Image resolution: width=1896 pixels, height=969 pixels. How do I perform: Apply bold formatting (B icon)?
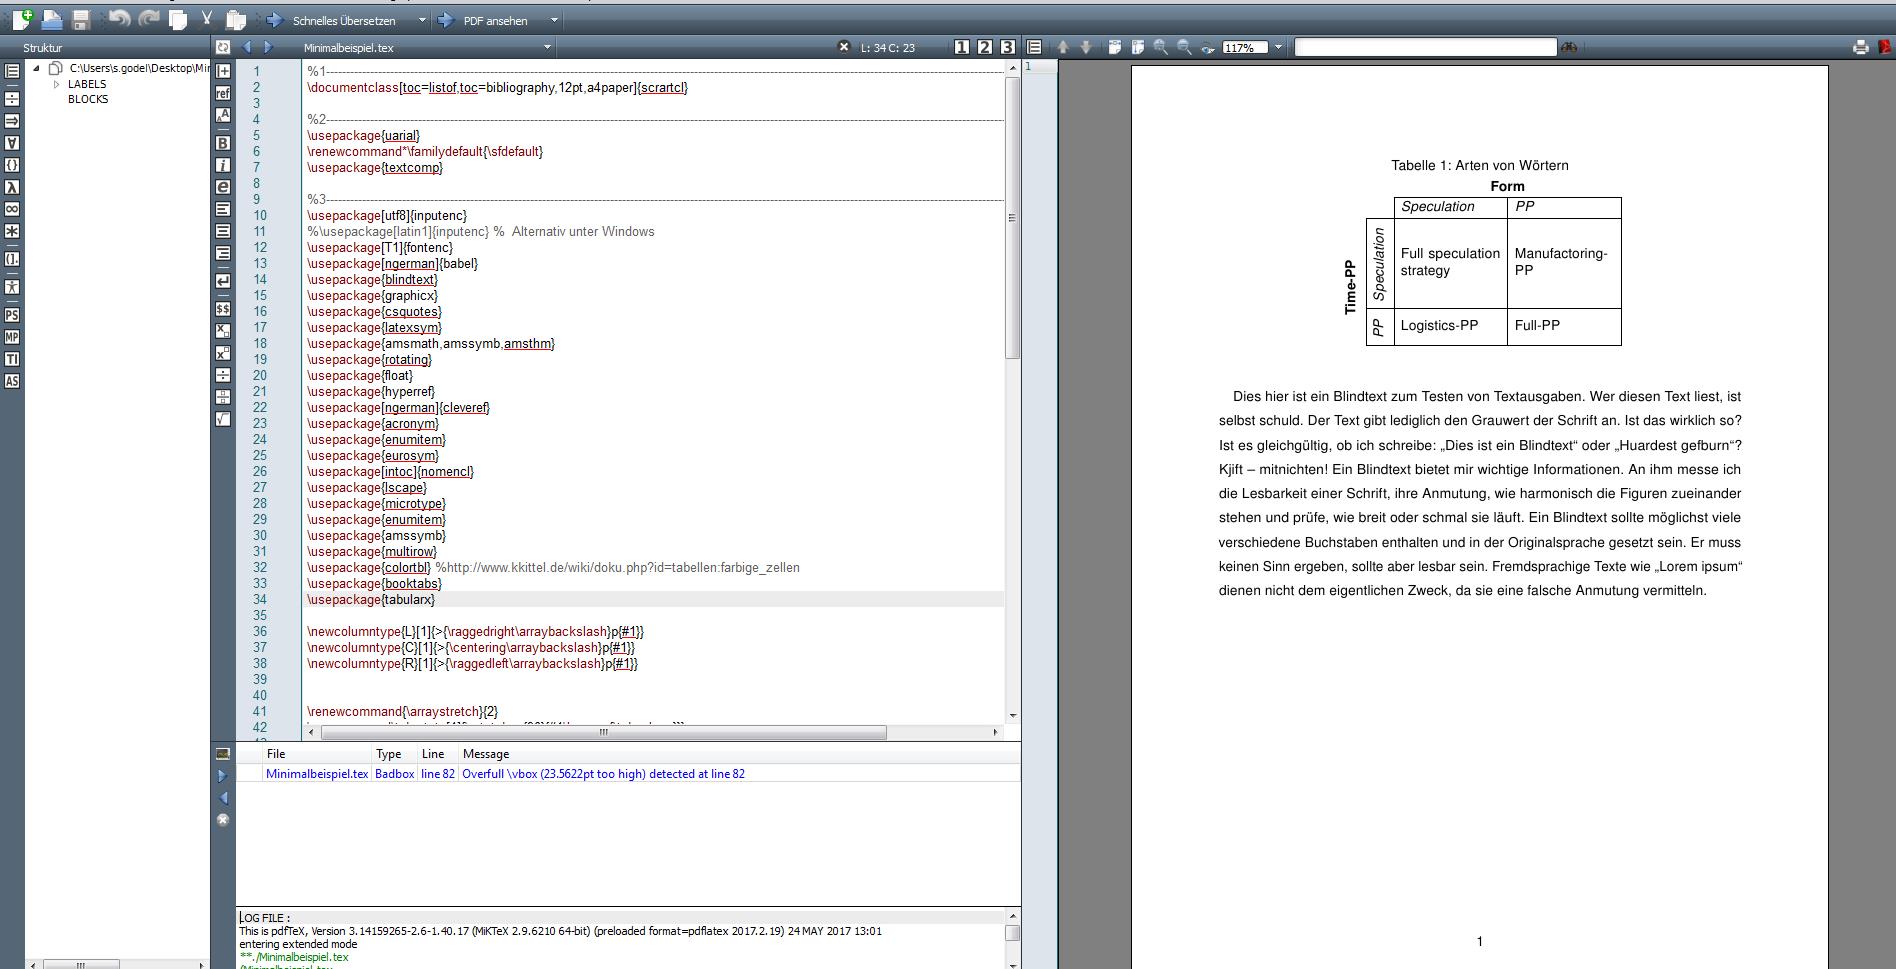pyautogui.click(x=223, y=143)
